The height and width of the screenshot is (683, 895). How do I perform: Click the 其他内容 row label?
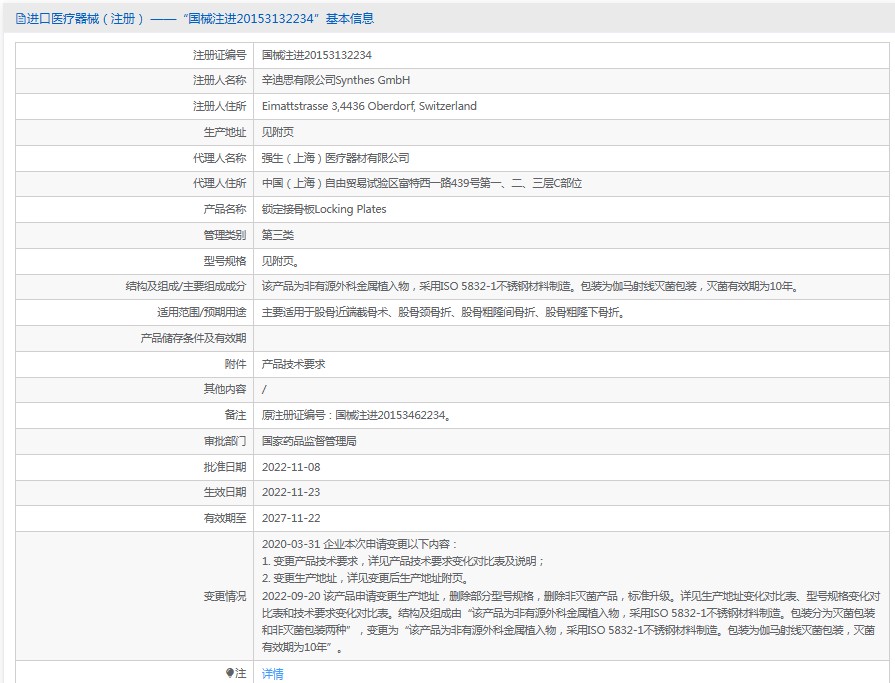click(225, 389)
